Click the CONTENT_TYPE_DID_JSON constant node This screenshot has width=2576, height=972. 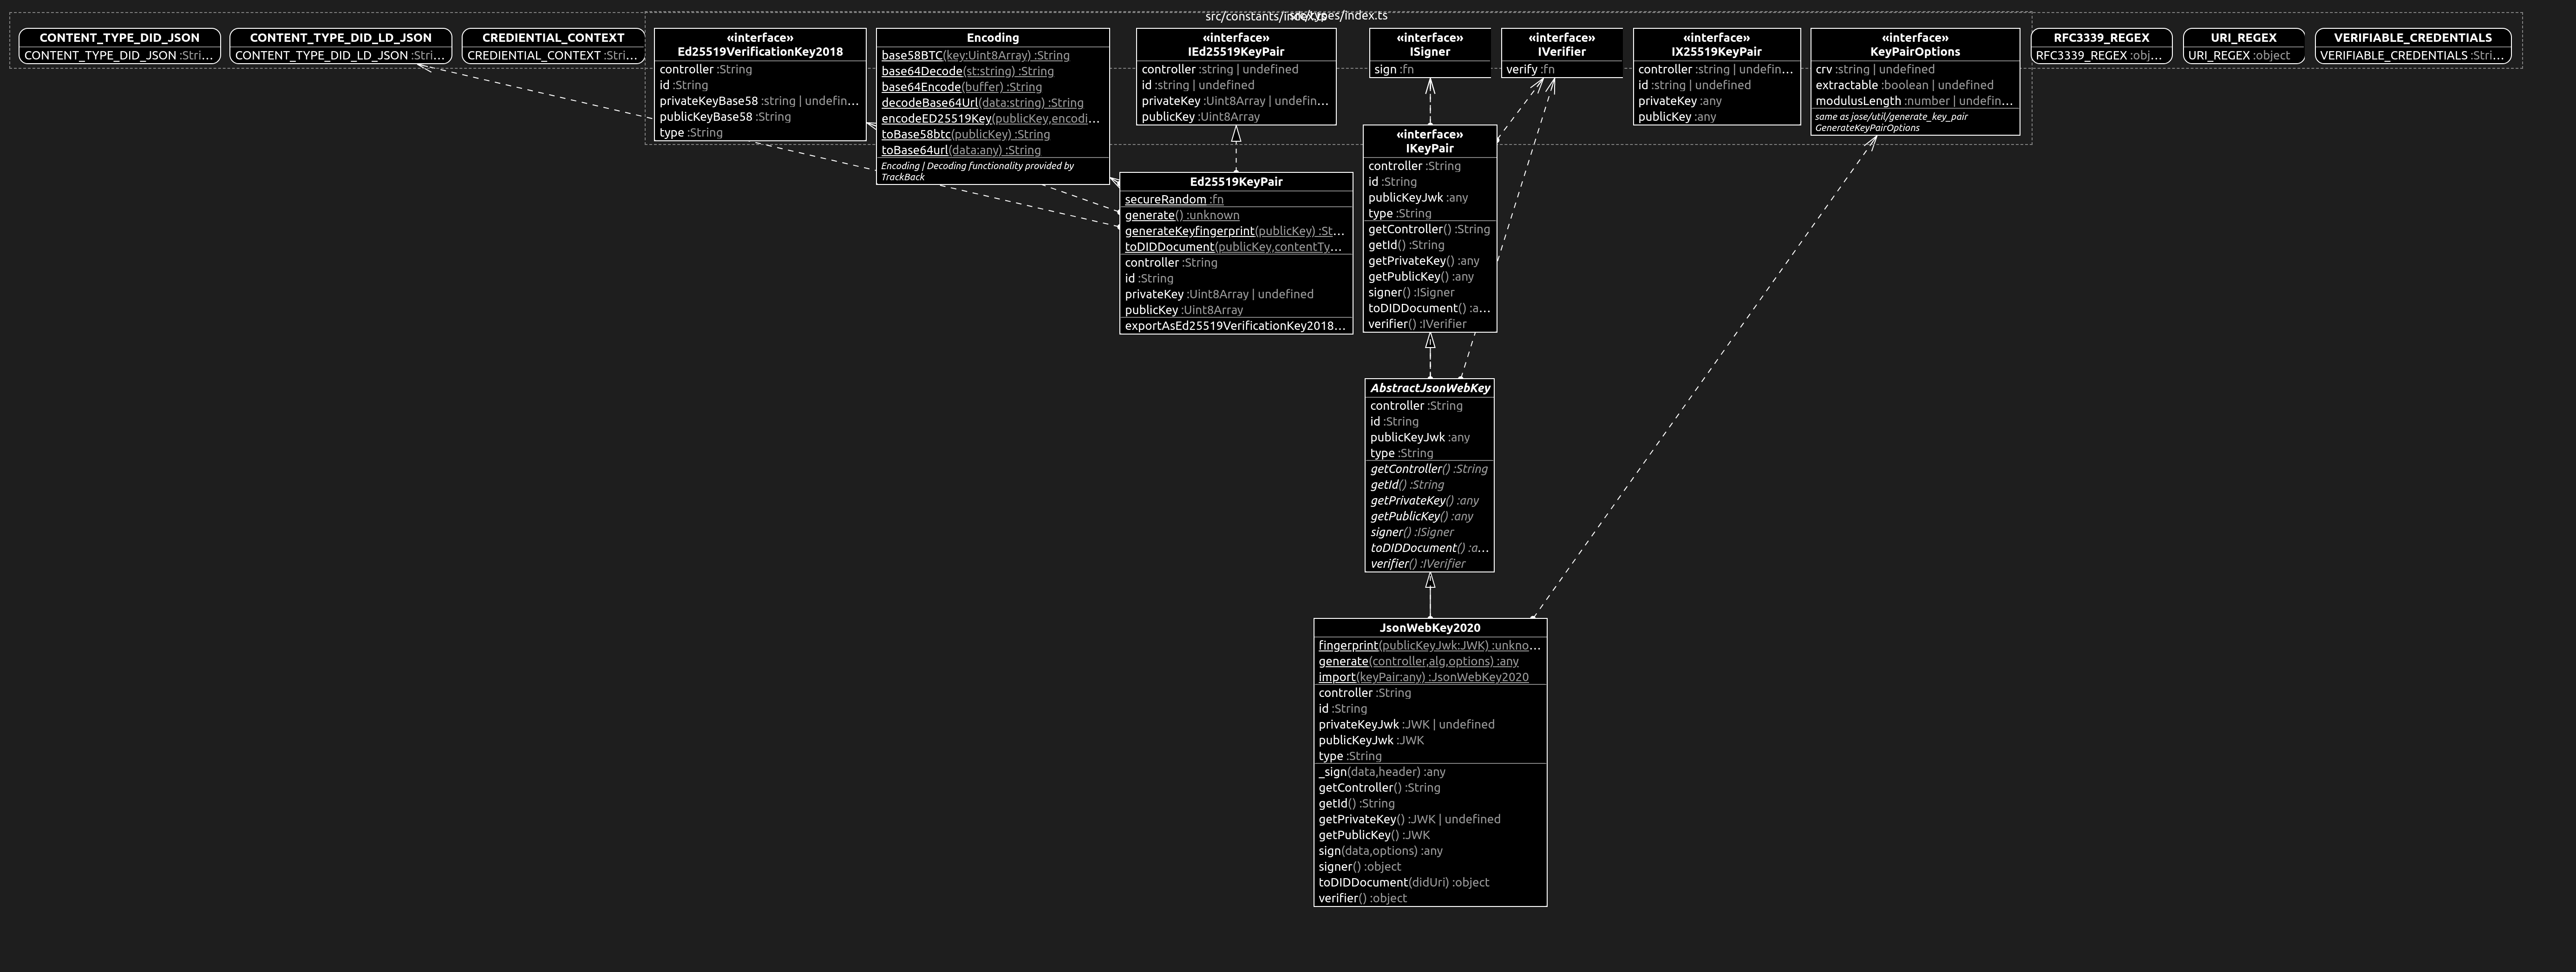[x=119, y=38]
